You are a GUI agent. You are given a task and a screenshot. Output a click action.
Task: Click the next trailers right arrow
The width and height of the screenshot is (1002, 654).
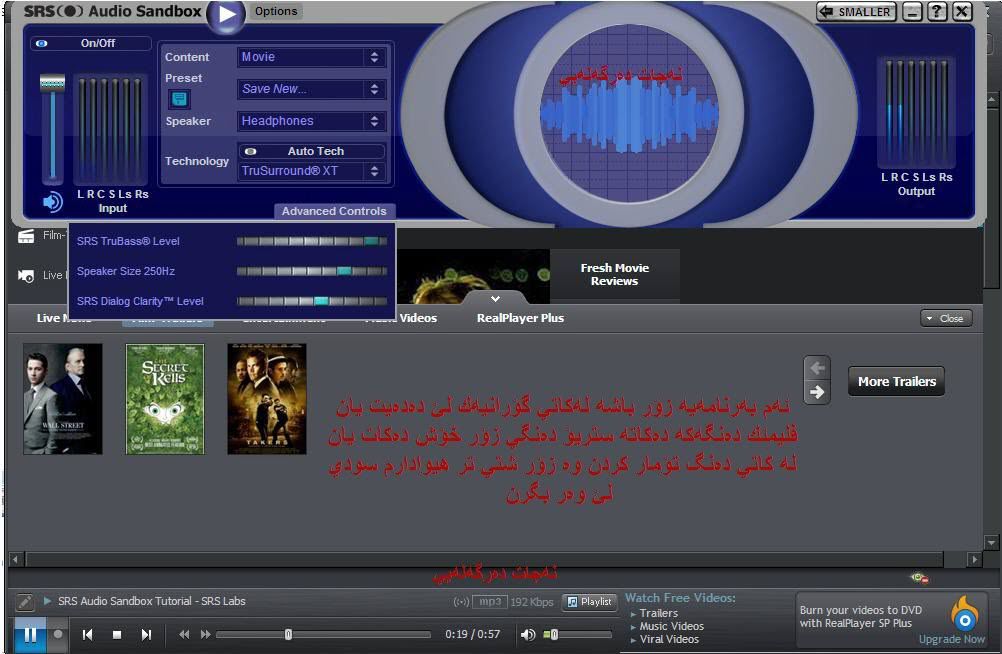[817, 392]
